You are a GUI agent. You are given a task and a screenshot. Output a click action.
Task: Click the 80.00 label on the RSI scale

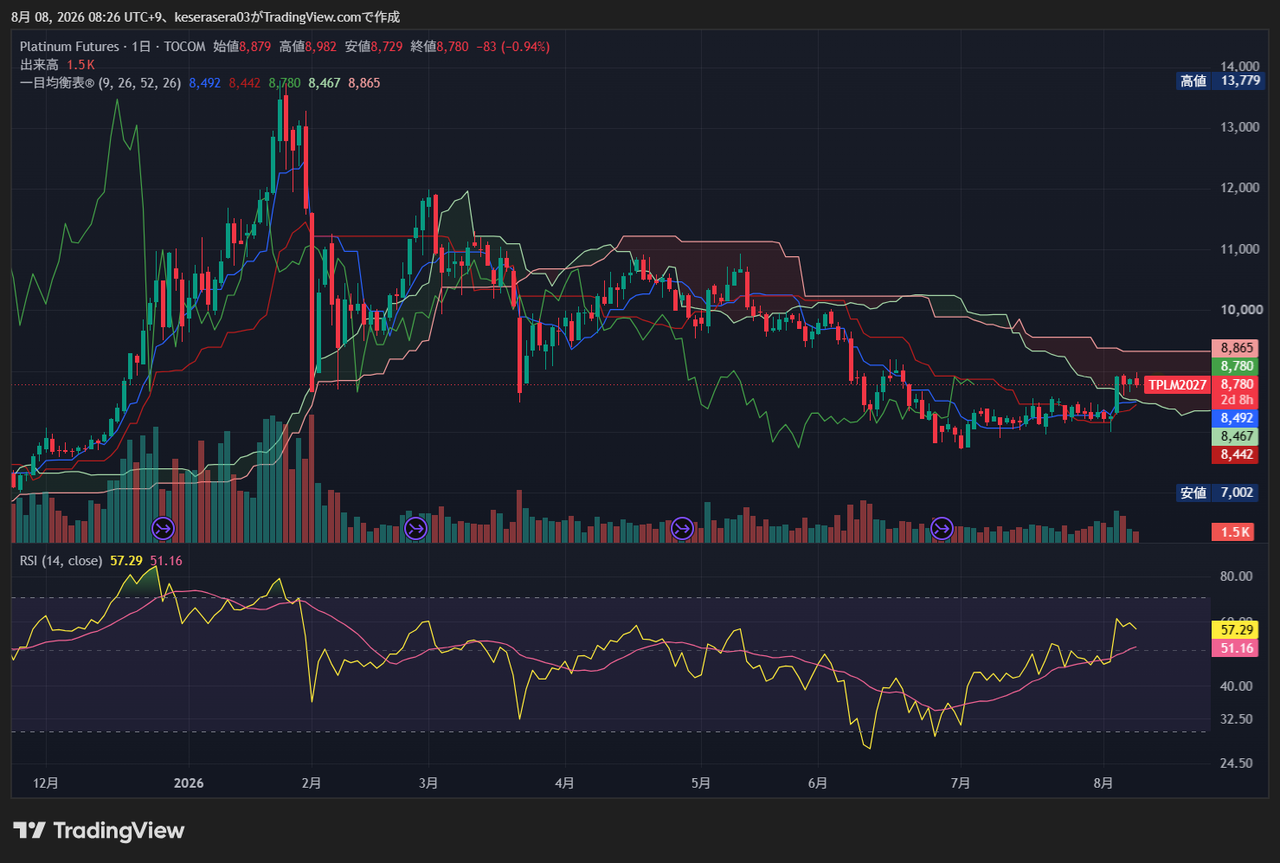[1236, 576]
